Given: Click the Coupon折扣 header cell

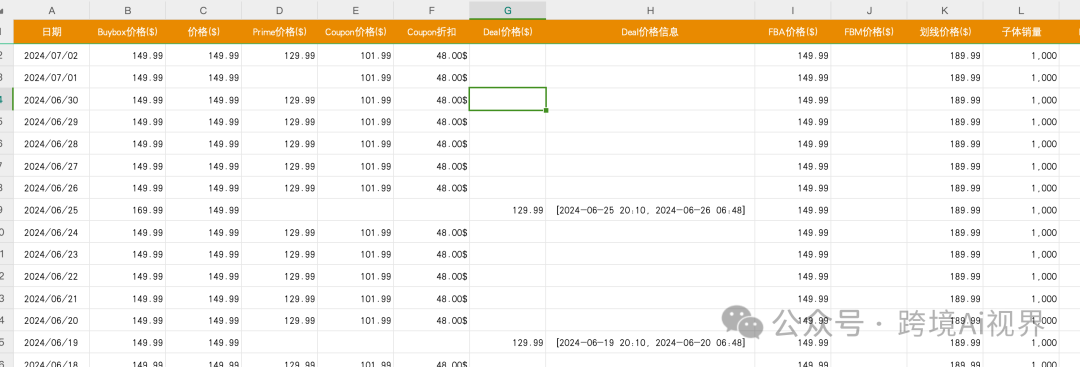Looking at the screenshot, I should pyautogui.click(x=431, y=32).
